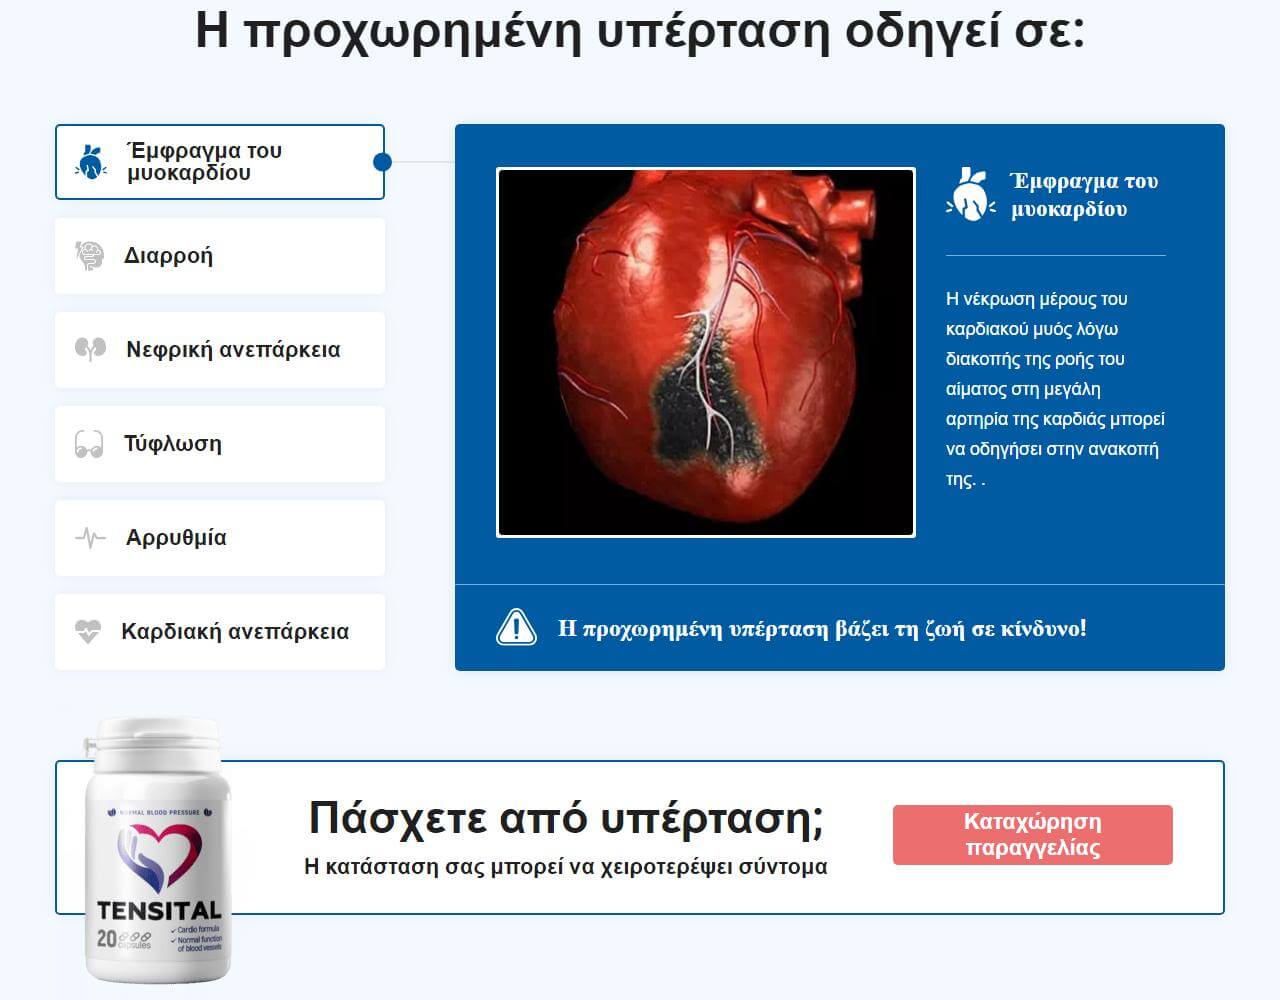The height and width of the screenshot is (1000, 1280).
Task: Click the life-danger warning banner text
Action: click(824, 627)
